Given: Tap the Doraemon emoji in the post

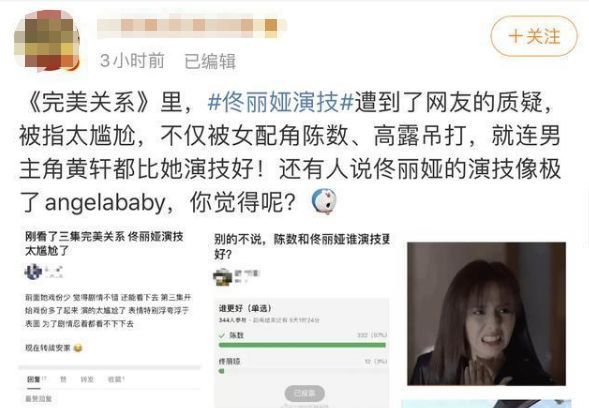Looking at the screenshot, I should (x=324, y=202).
